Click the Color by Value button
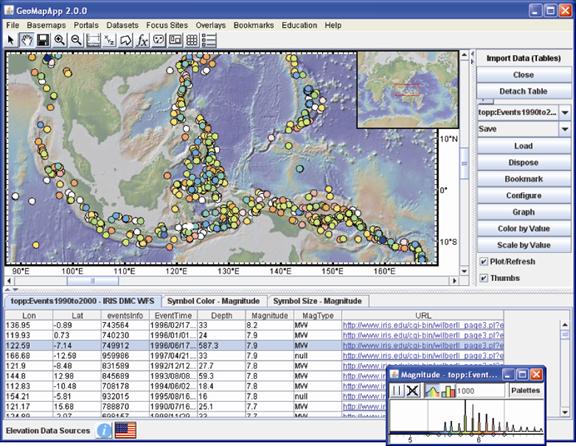 523,229
